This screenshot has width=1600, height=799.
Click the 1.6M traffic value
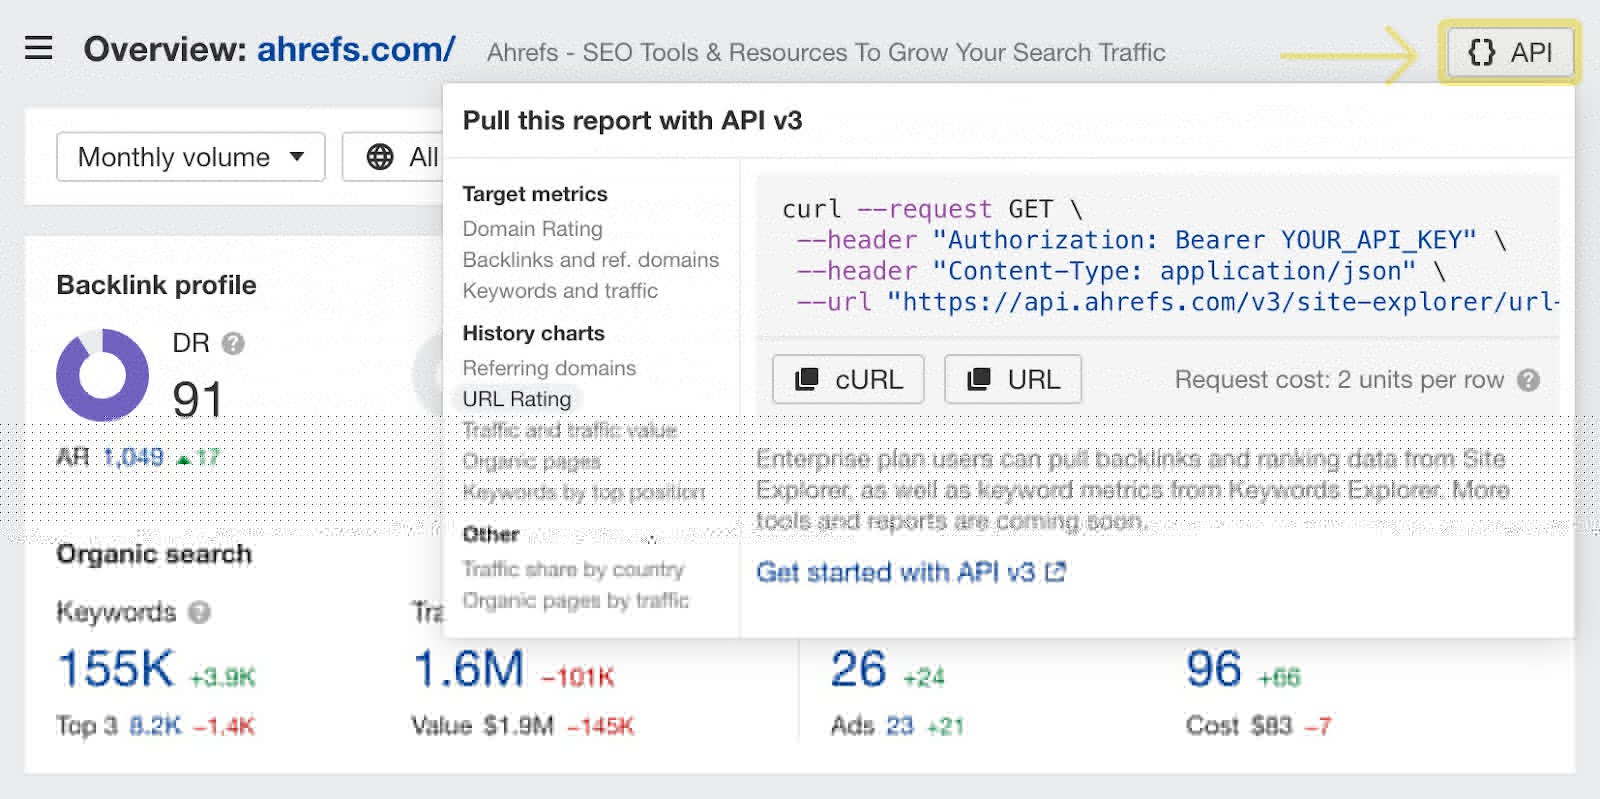coord(469,669)
